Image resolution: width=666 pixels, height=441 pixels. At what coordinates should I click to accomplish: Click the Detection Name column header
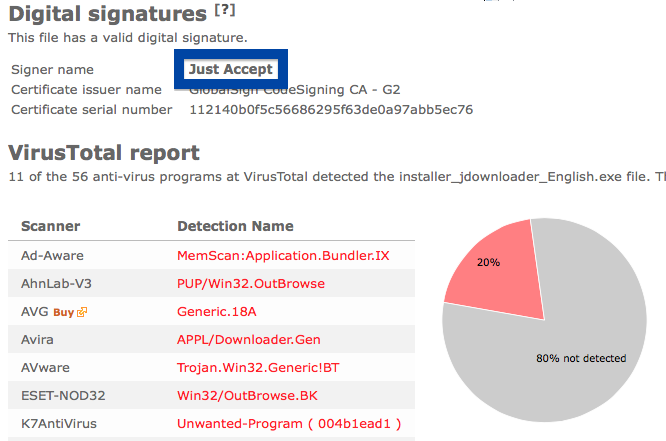[235, 226]
